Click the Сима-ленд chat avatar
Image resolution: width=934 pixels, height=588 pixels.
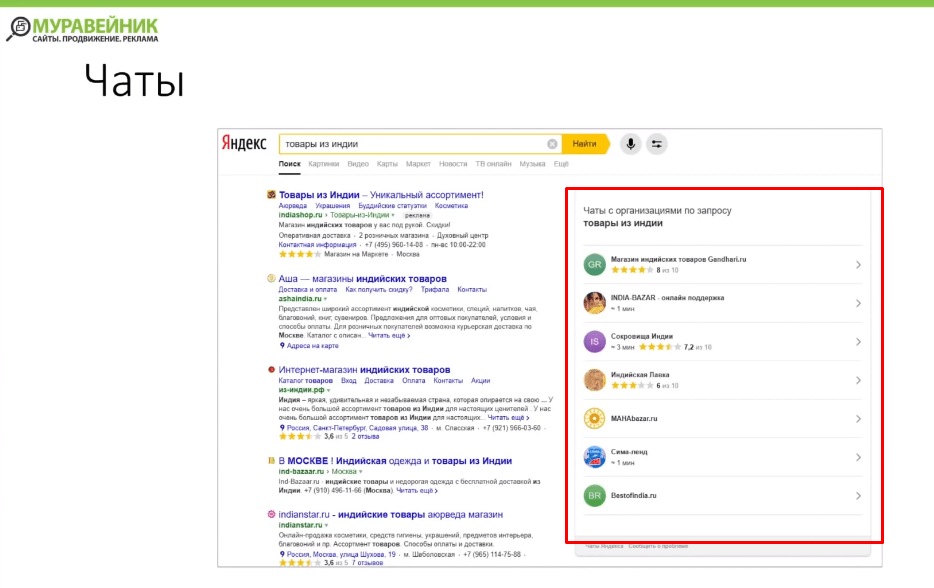[x=594, y=457]
